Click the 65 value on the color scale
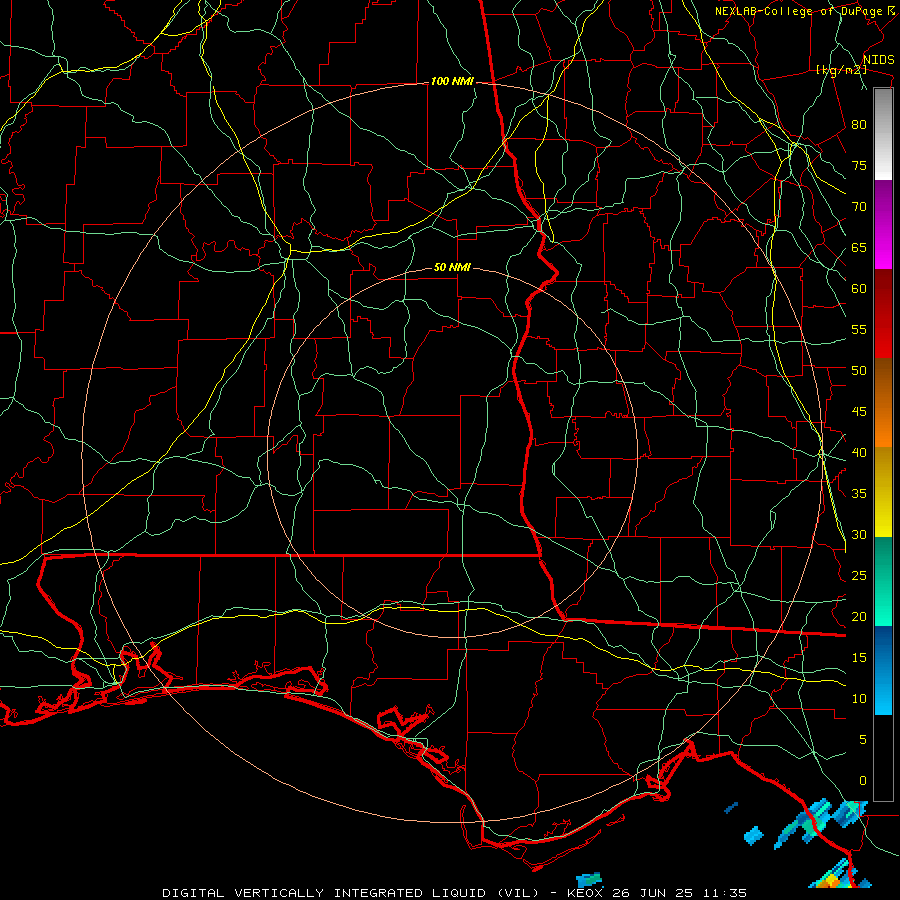This screenshot has height=900, width=900. pos(859,247)
